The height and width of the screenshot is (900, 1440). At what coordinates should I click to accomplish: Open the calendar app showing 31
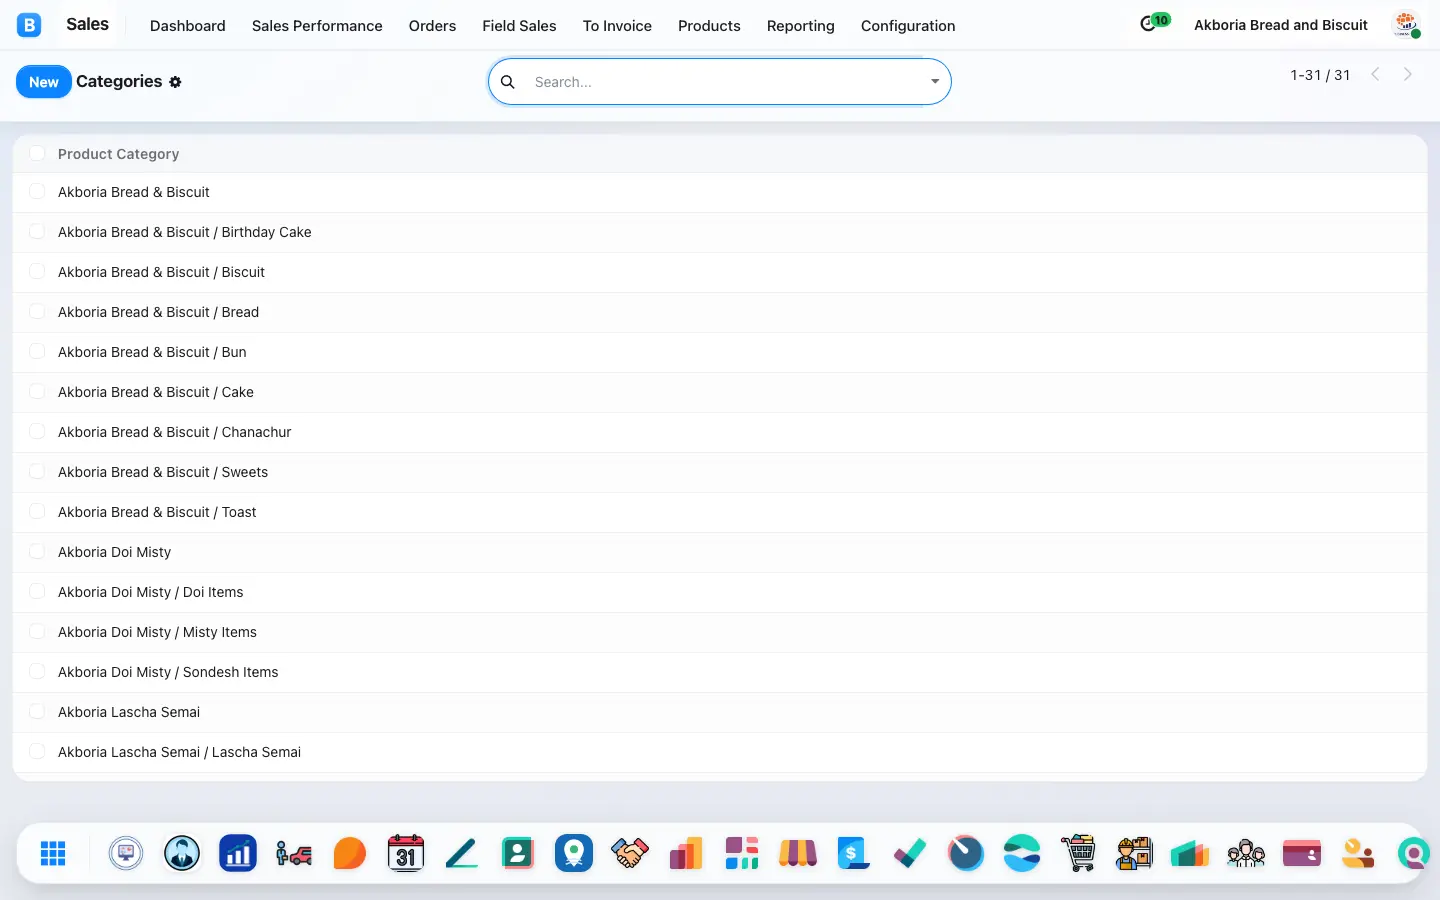point(406,853)
